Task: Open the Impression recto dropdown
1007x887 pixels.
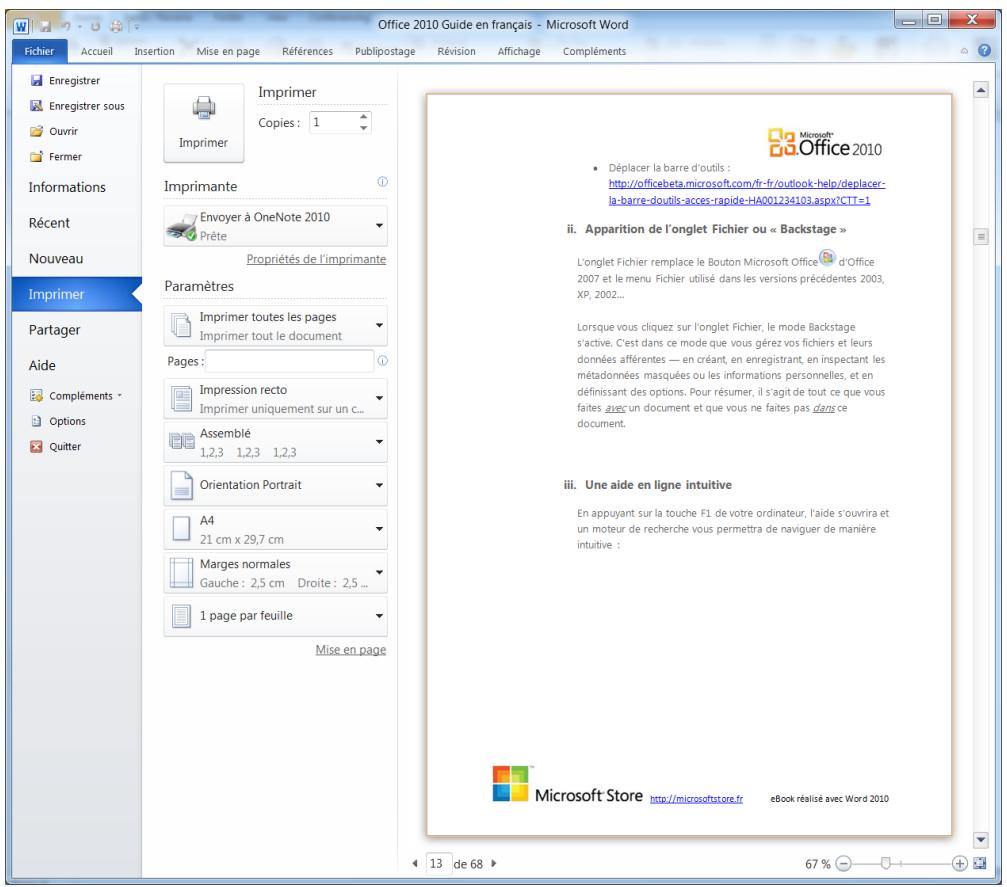Action: pyautogui.click(x=276, y=399)
